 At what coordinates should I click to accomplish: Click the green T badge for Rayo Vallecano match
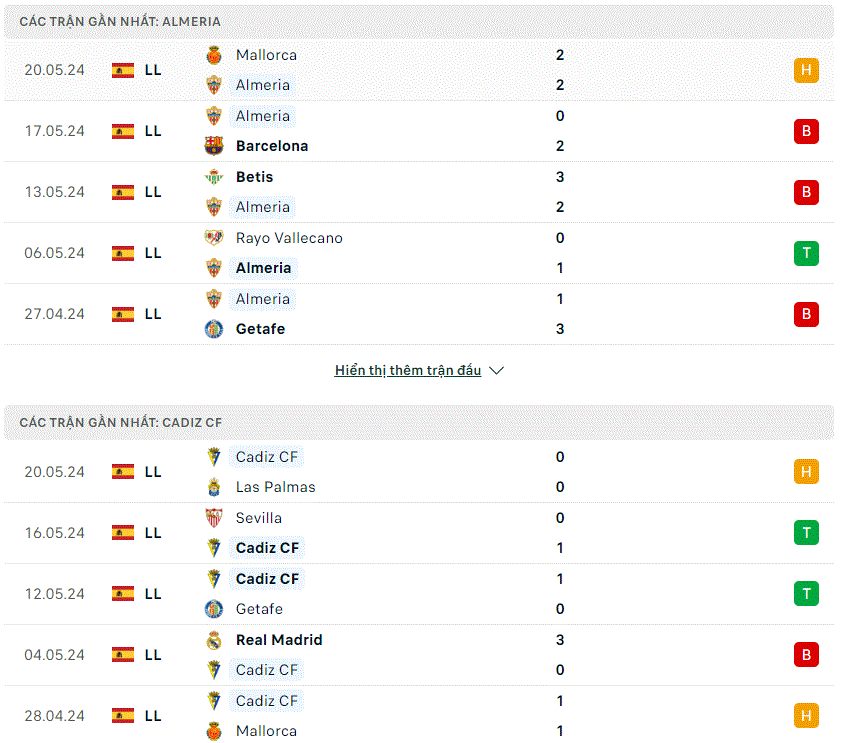point(806,253)
